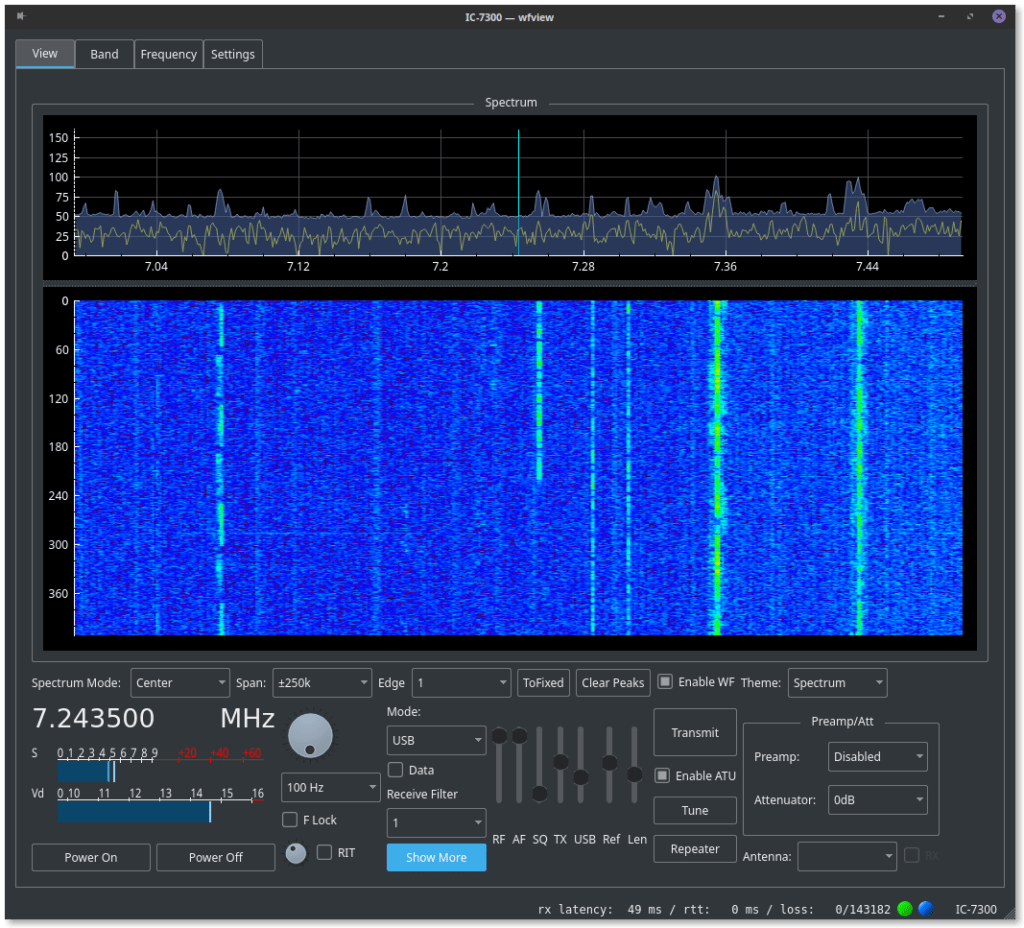The image size is (1024, 928).
Task: Click the green connection status indicator
Action: point(904,909)
